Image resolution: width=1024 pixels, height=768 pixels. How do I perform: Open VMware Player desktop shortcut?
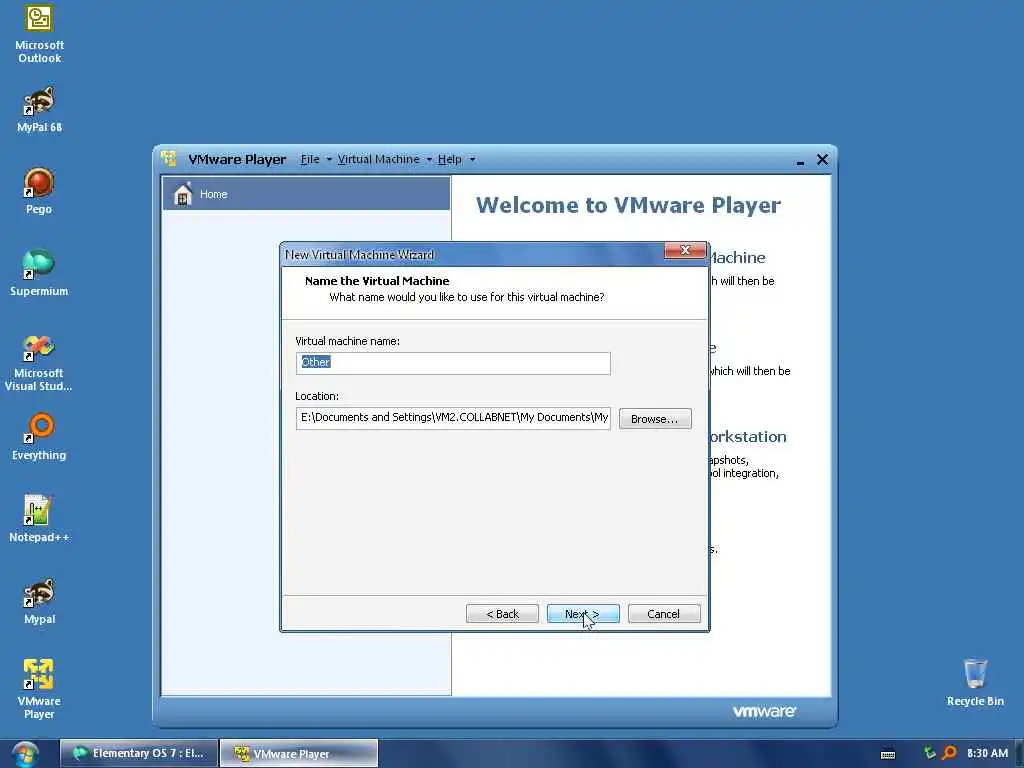[39, 690]
